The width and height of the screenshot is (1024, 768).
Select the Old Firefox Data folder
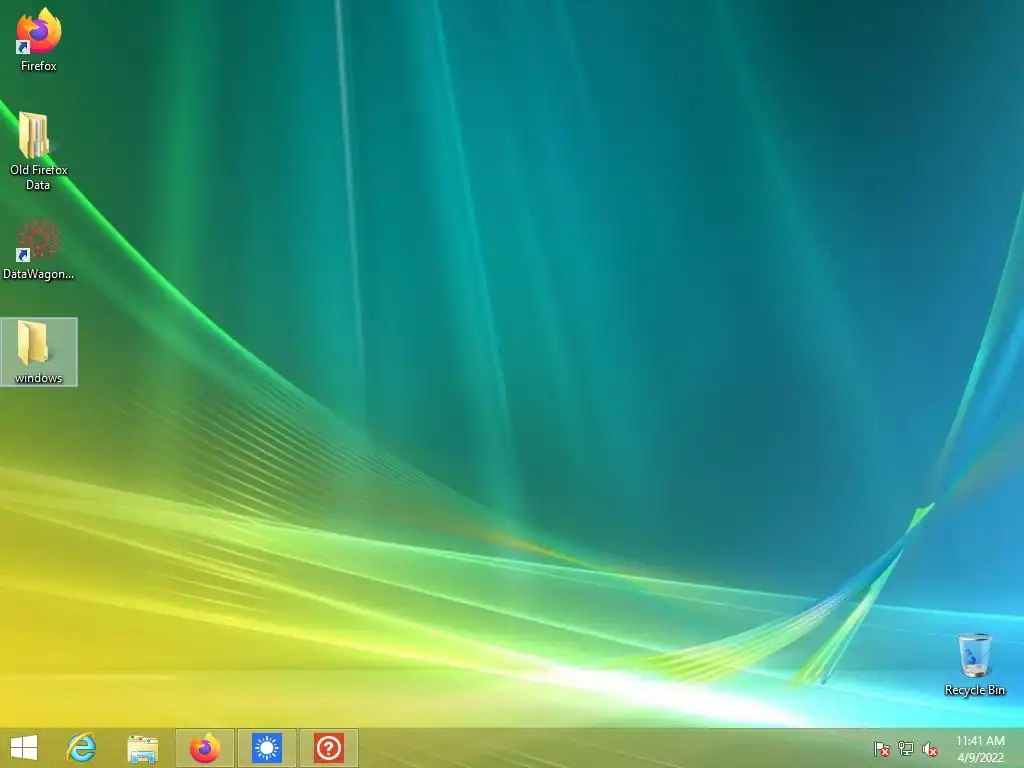38,150
